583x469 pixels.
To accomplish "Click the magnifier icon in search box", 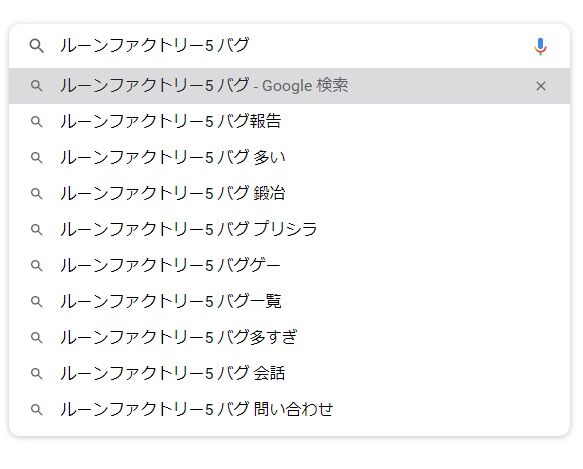I will (x=36, y=46).
